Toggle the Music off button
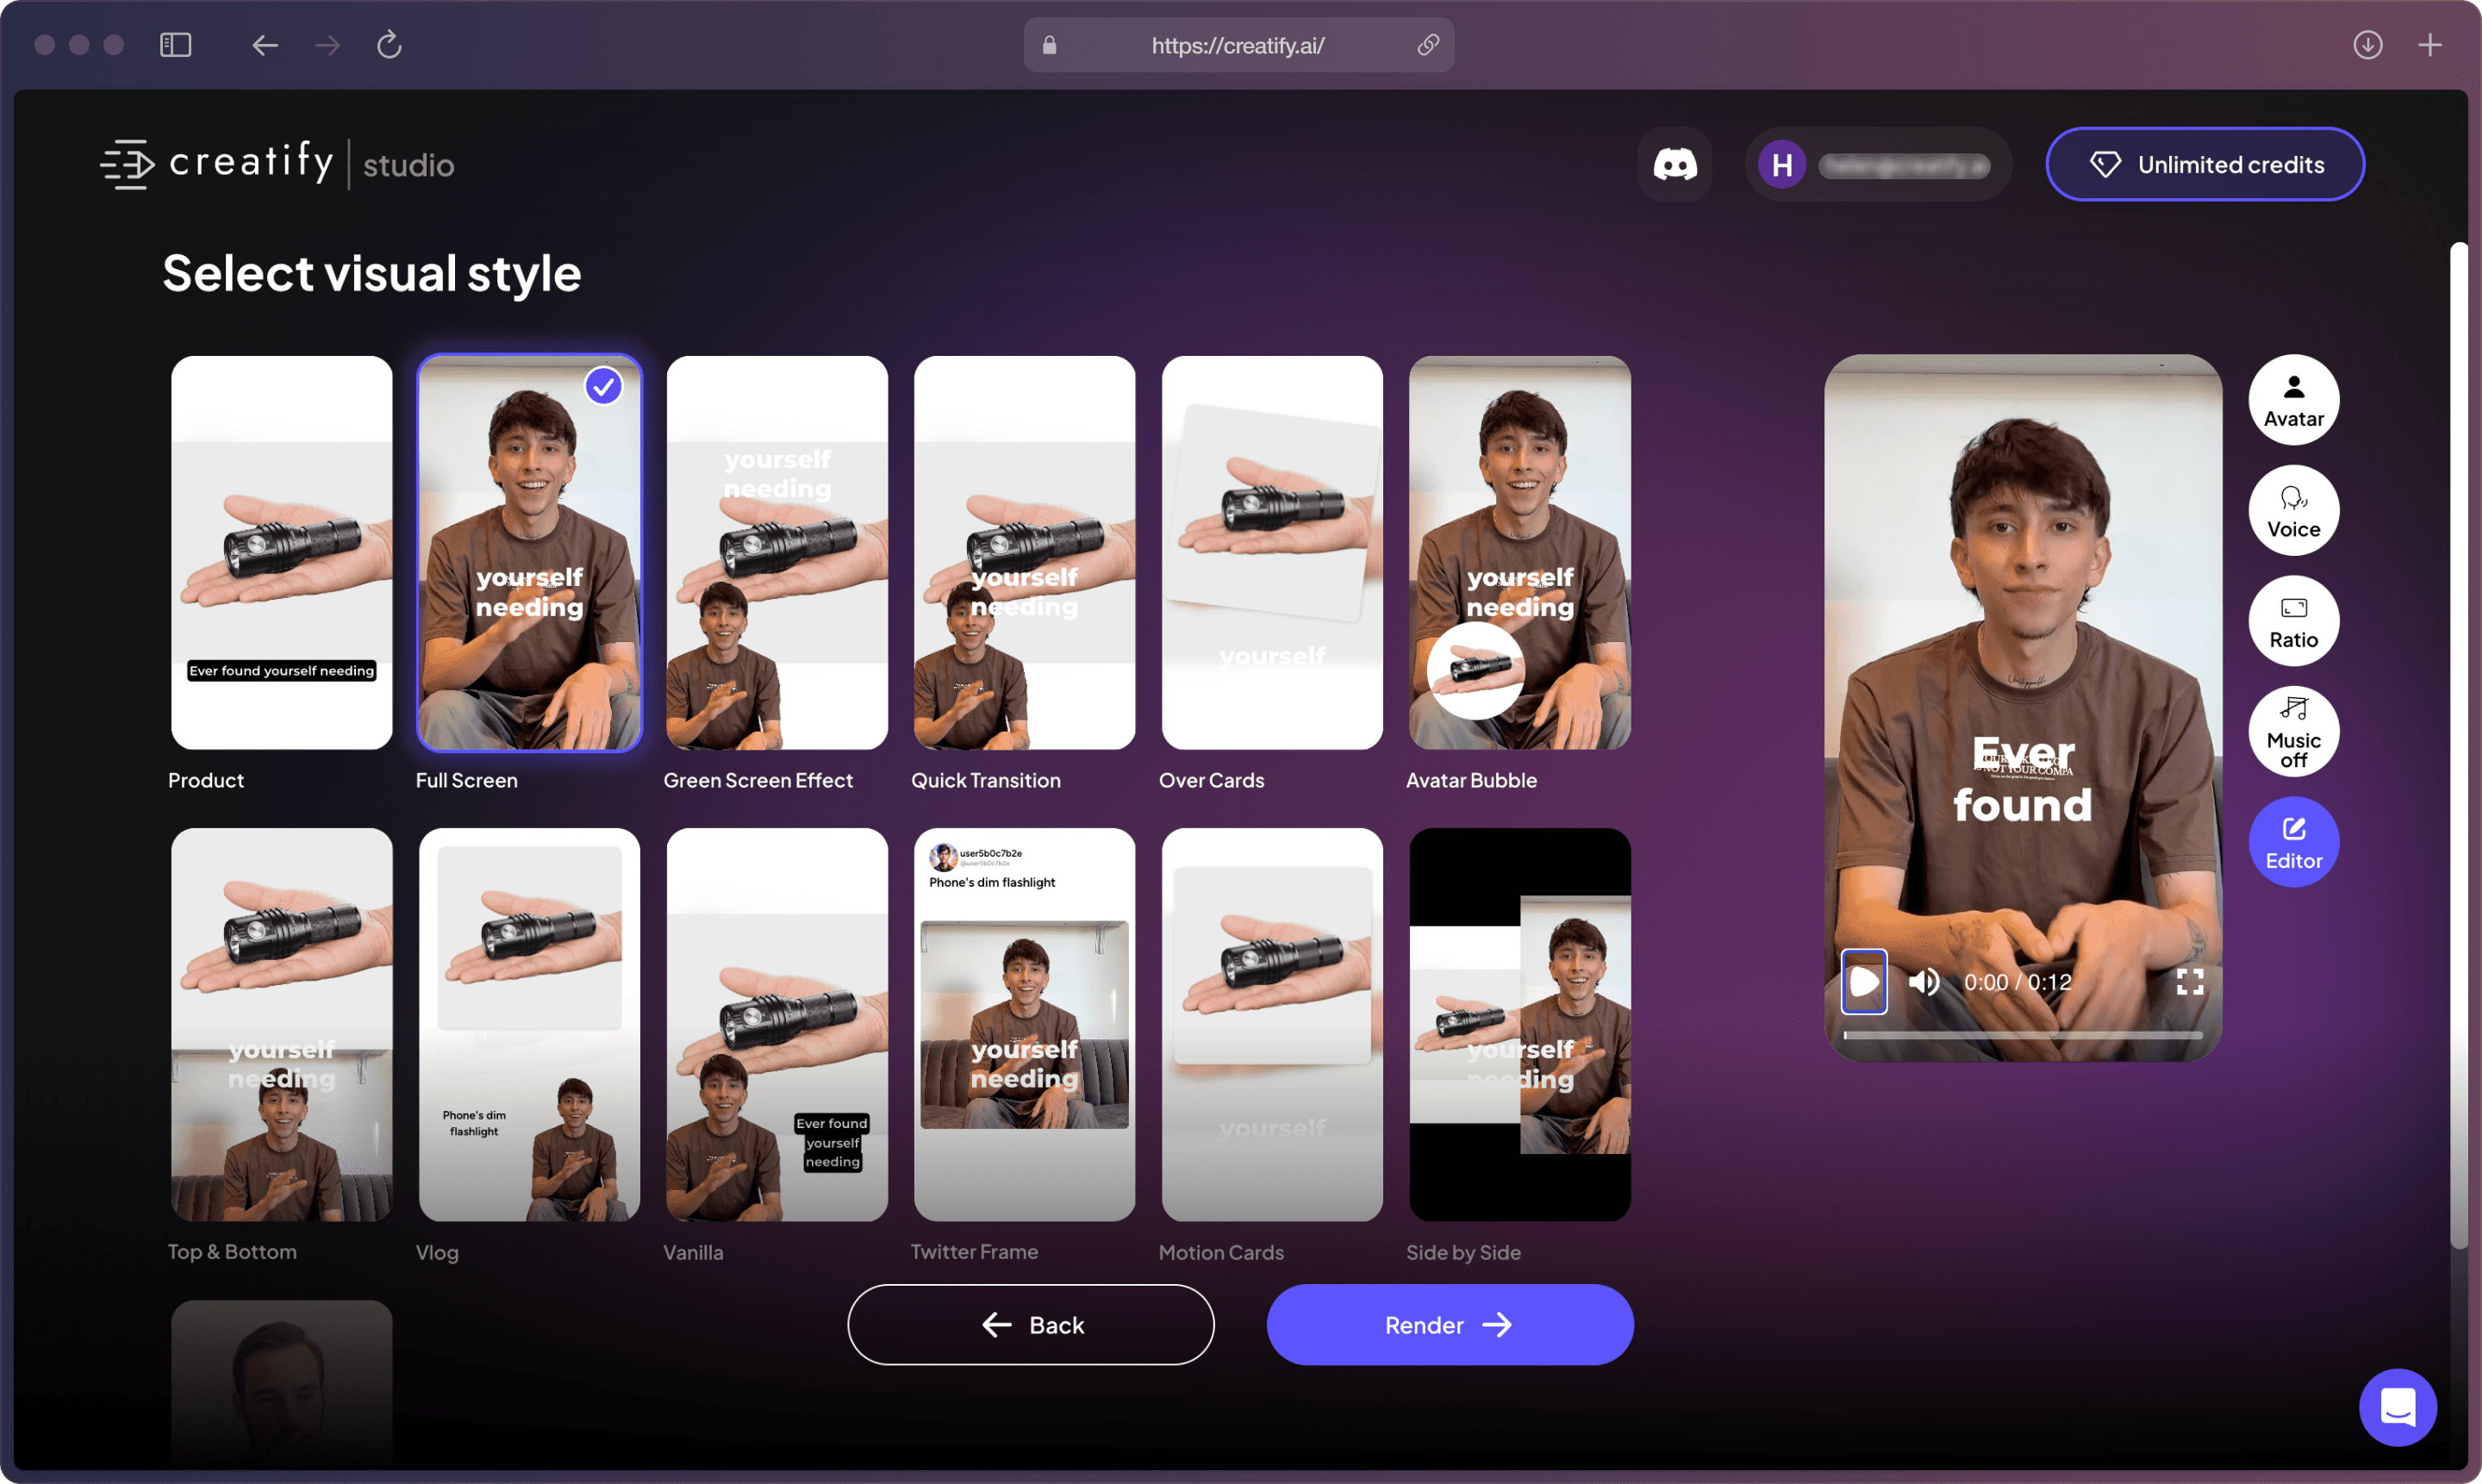This screenshot has height=1484, width=2482. point(2293,732)
